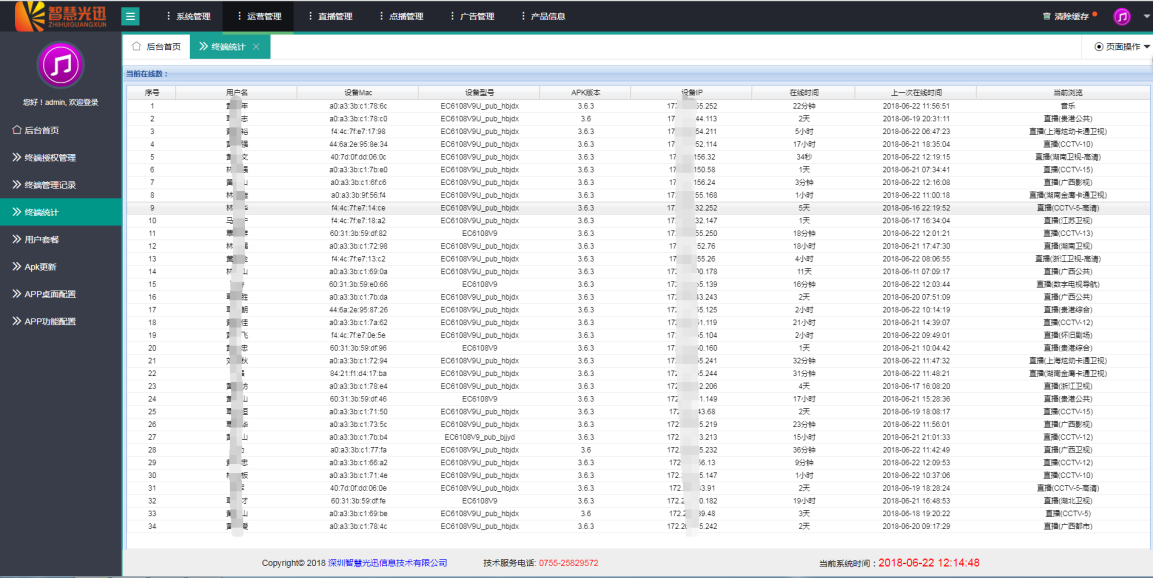Image resolution: width=1153 pixels, height=578 pixels.
Task: Click the timestamp 2018-06-19 20:31:11
Action: tap(915, 118)
